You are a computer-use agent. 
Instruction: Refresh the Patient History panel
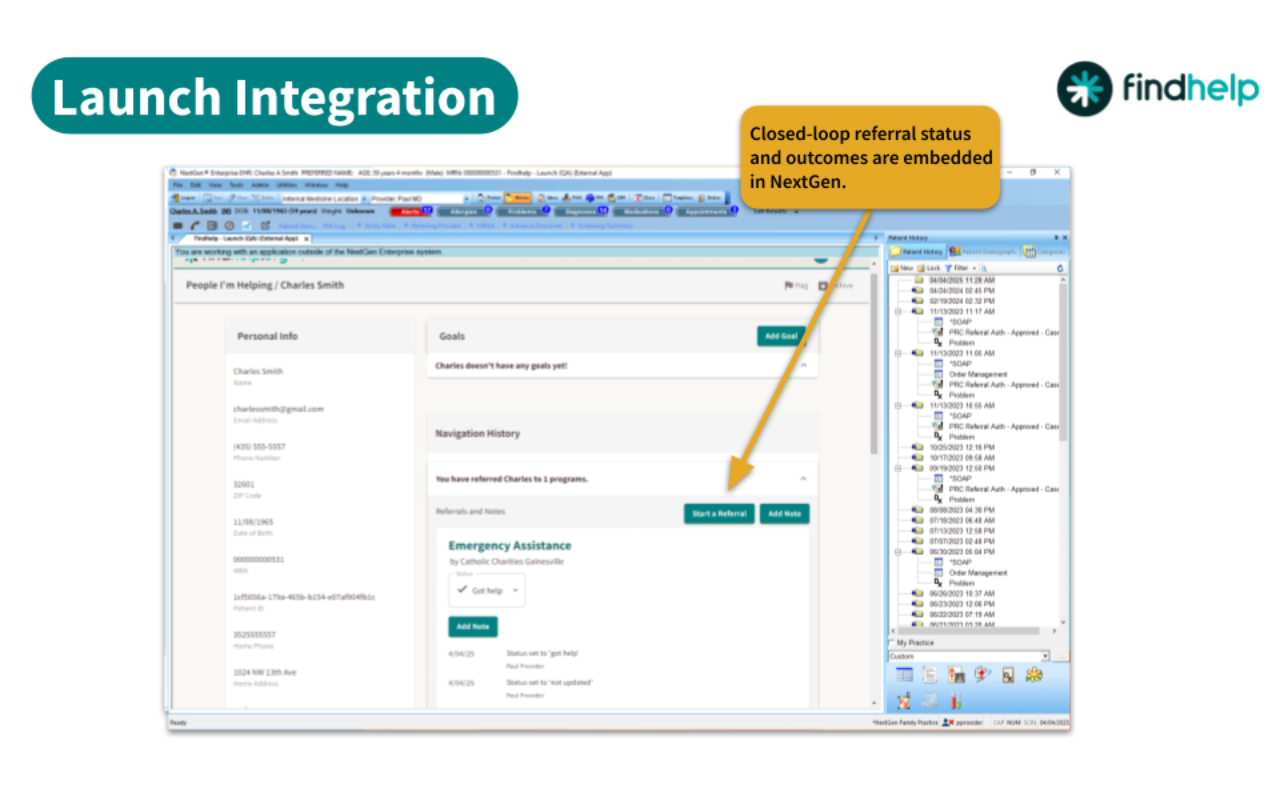pos(1060,269)
